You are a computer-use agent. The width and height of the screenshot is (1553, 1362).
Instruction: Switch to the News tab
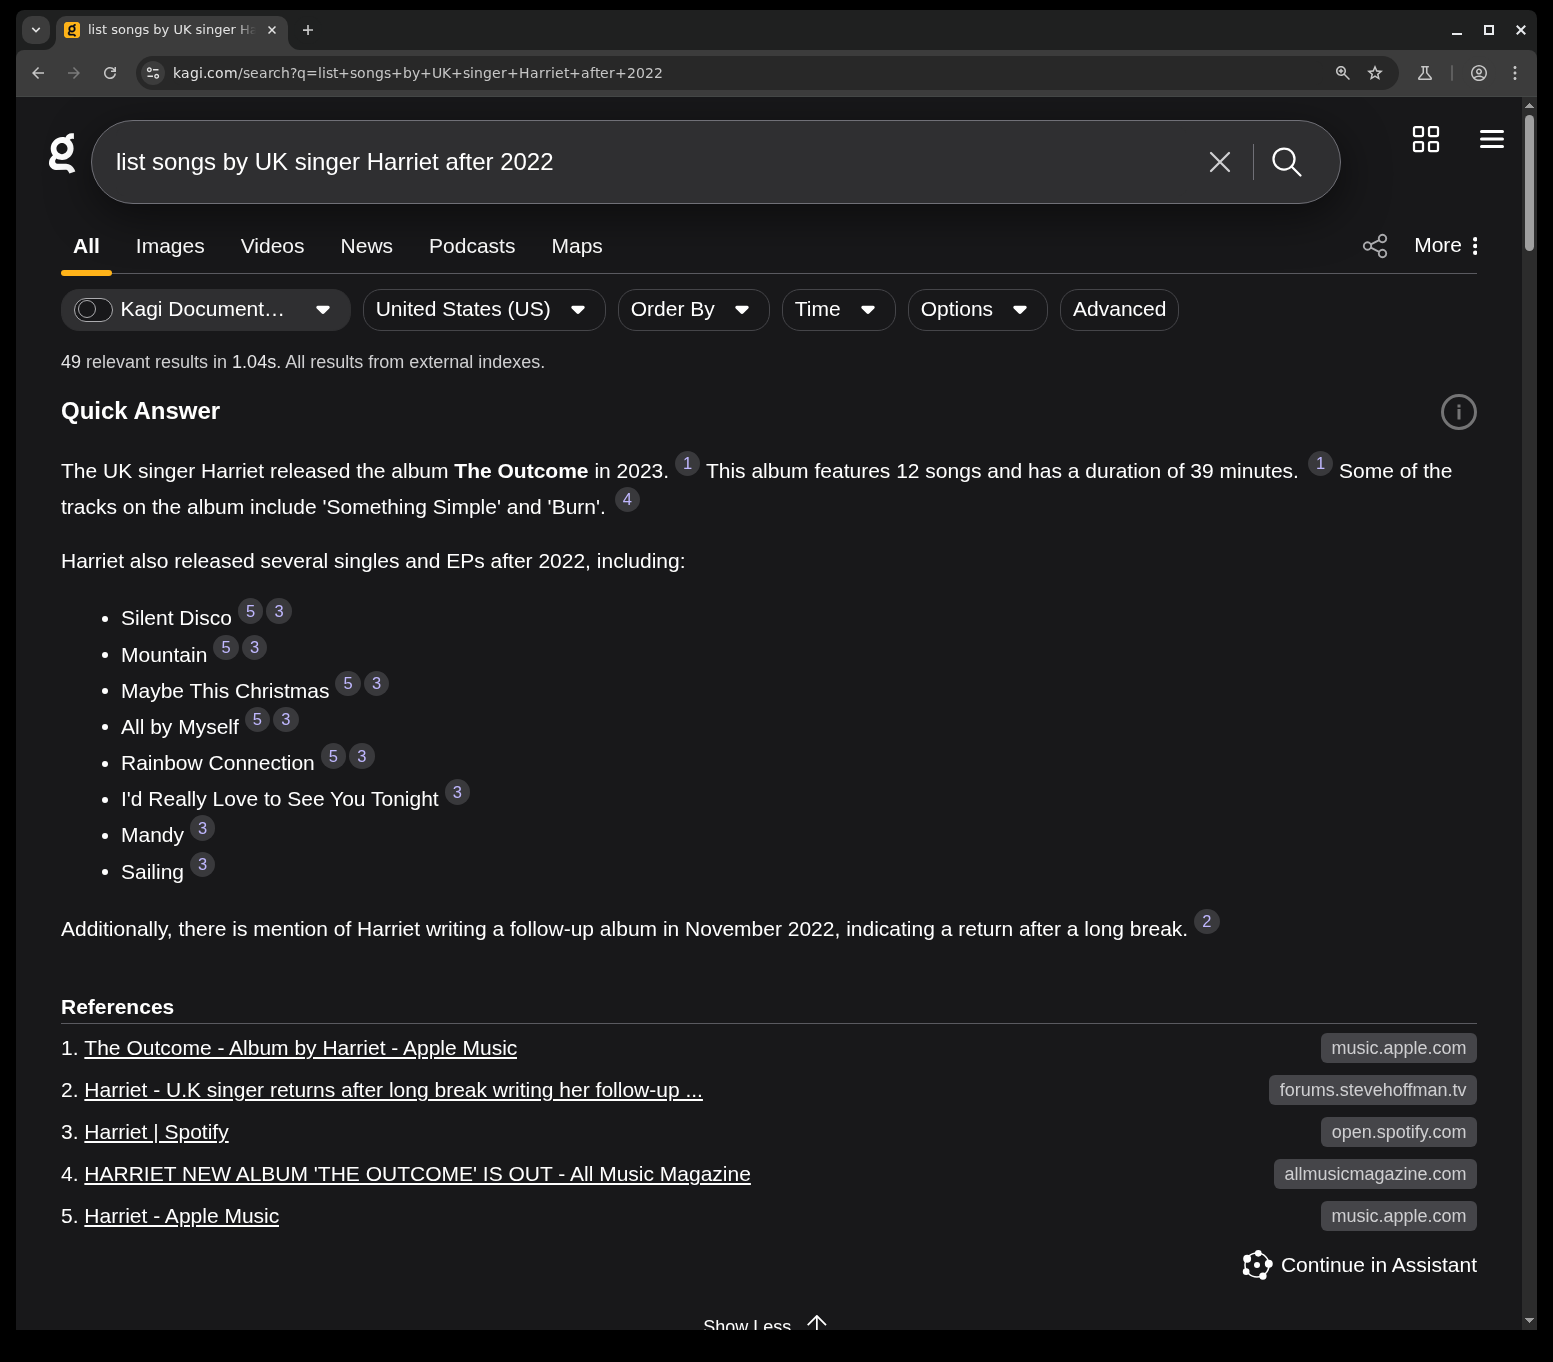coord(366,246)
